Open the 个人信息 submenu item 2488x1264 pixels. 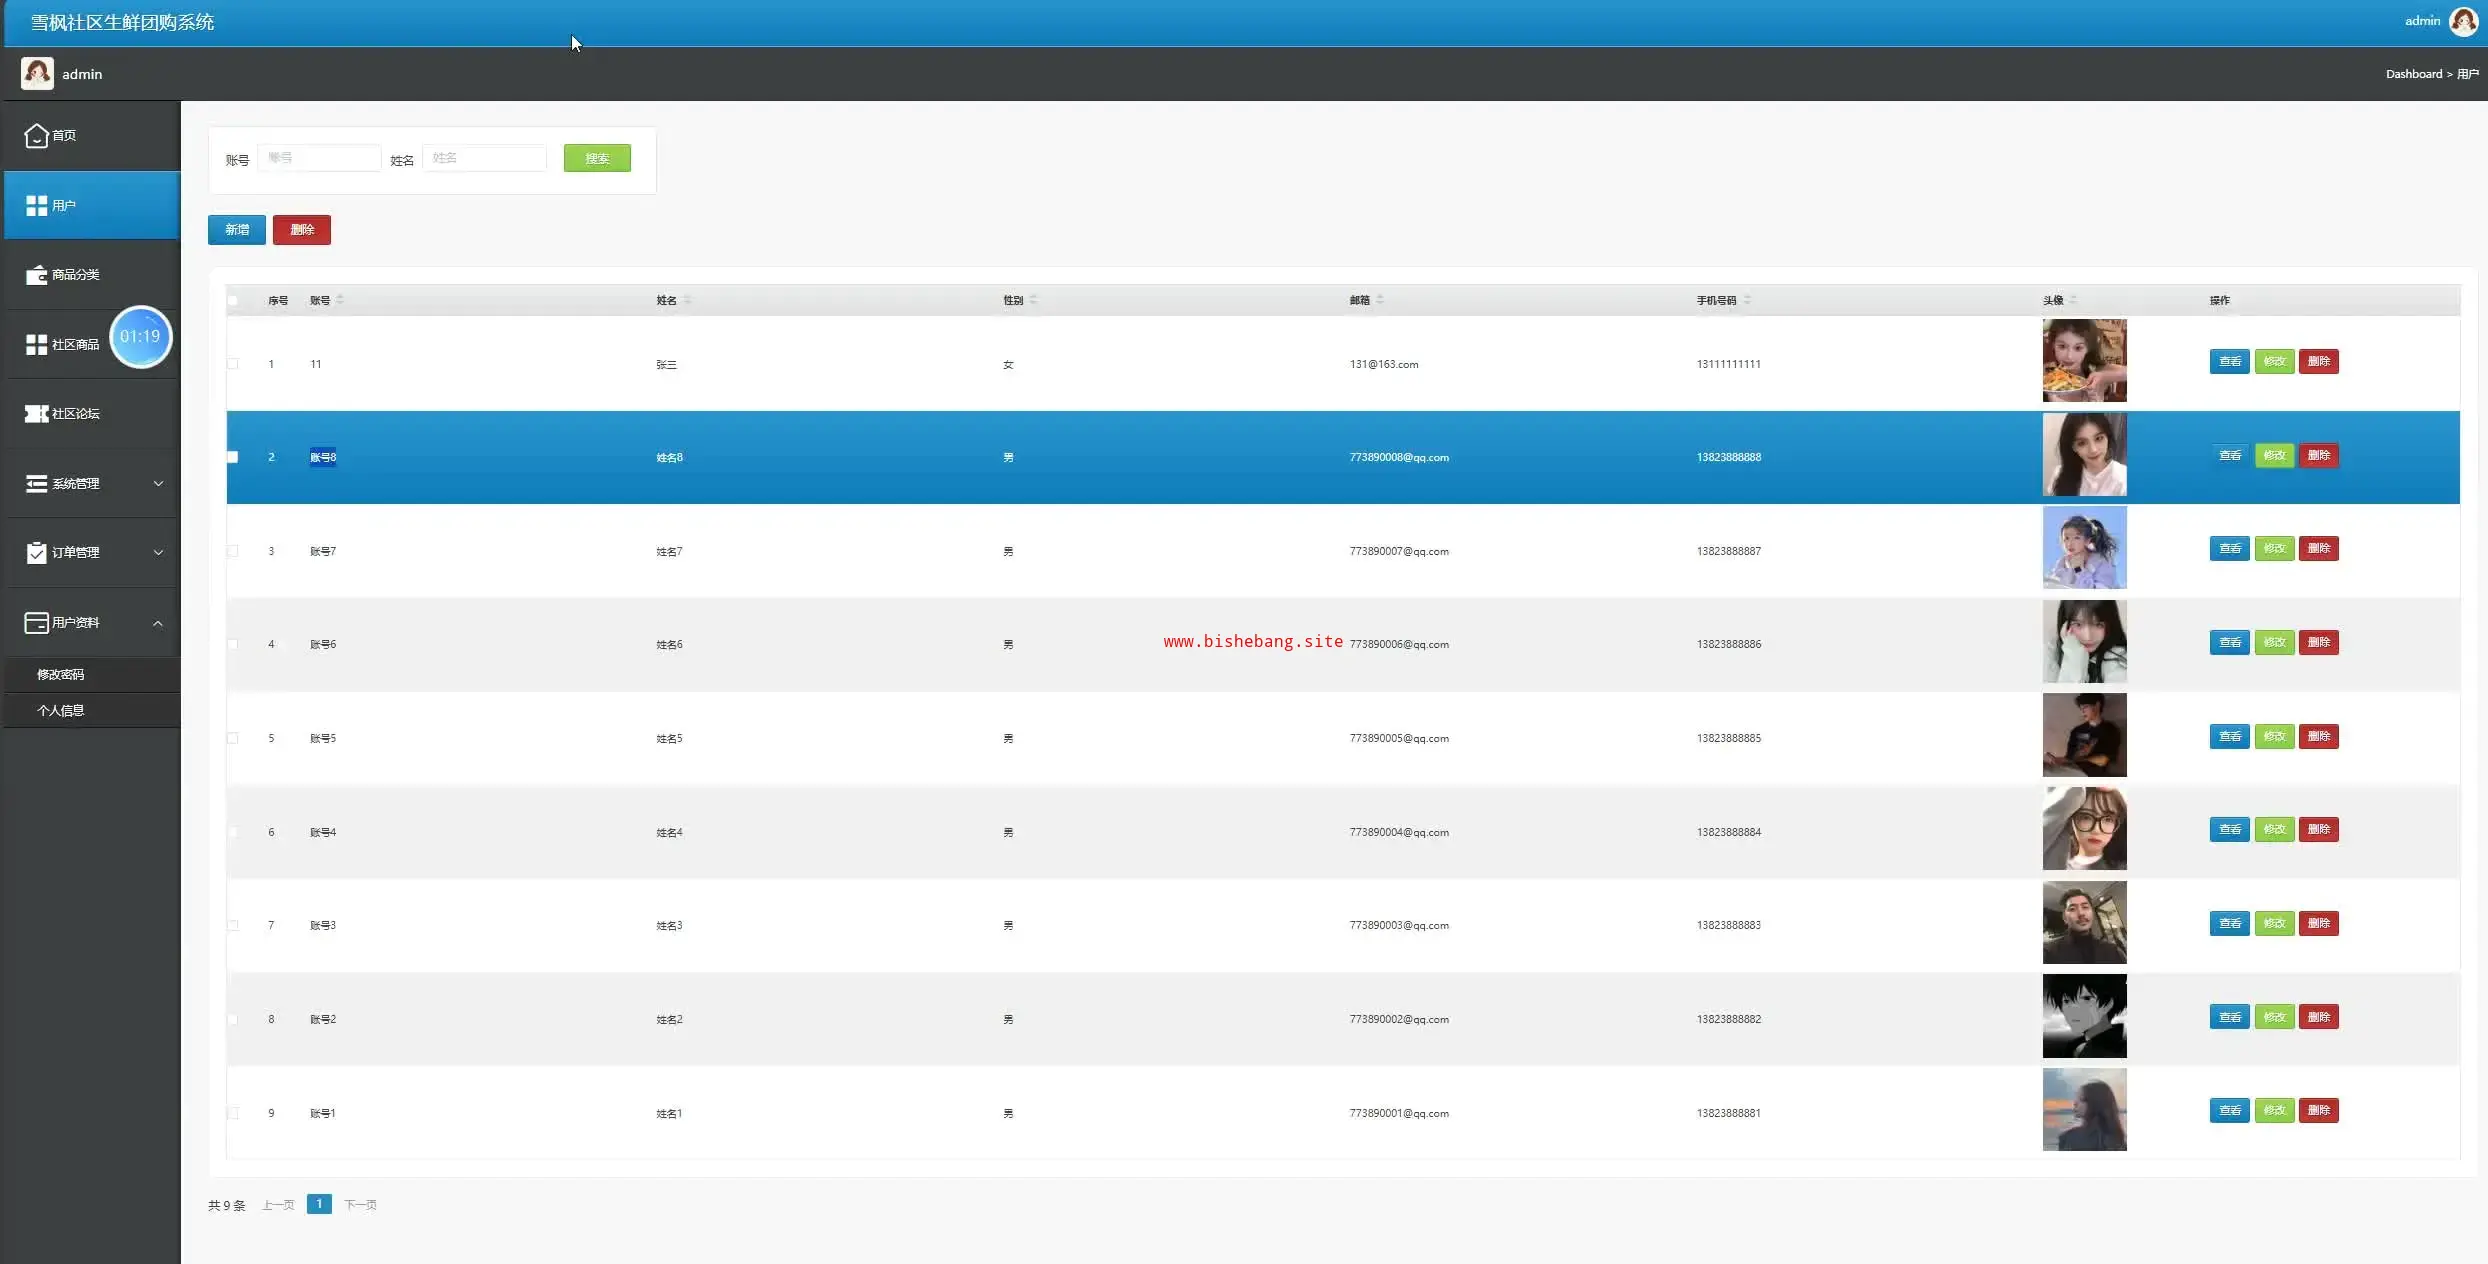coord(61,710)
